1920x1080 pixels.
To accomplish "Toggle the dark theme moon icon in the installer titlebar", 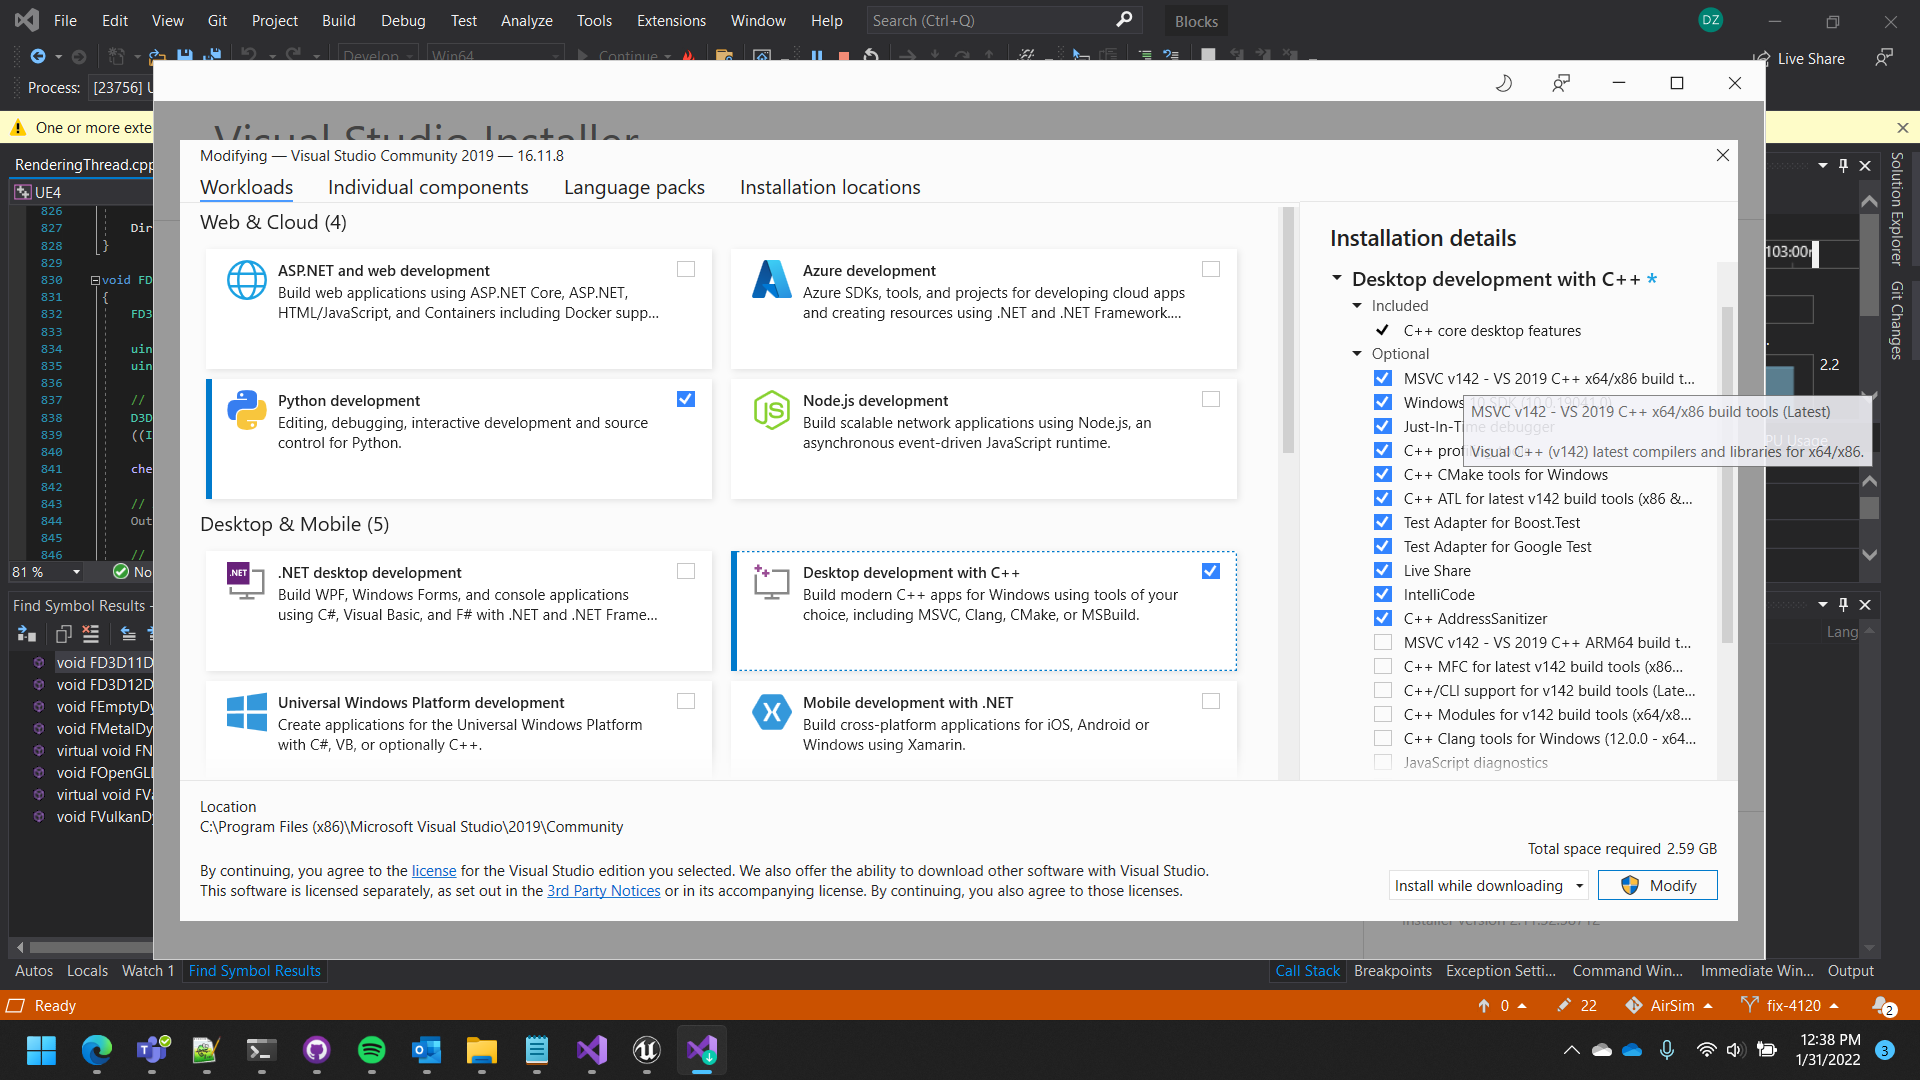I will [x=1504, y=83].
